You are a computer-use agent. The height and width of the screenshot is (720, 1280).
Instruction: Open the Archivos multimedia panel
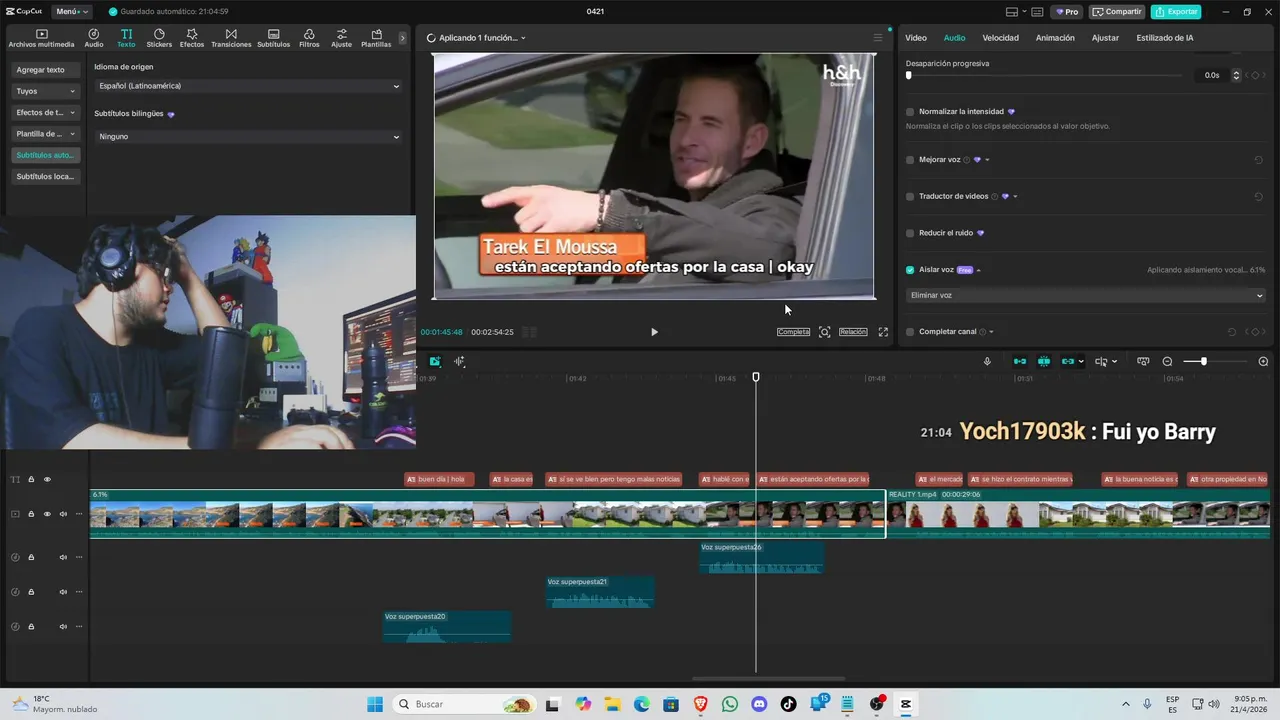[41, 38]
